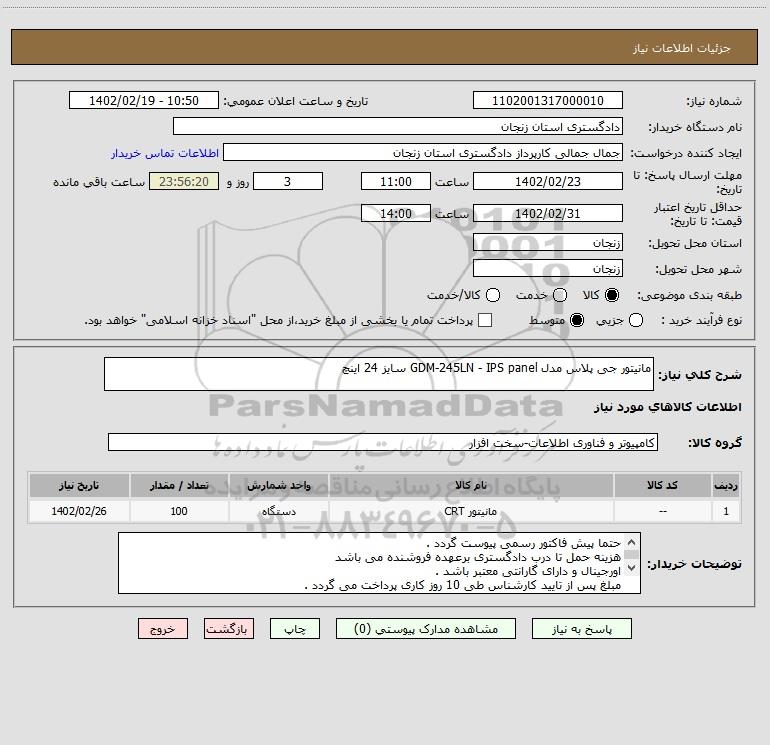Click the validity hour field 14:00

tap(396, 213)
